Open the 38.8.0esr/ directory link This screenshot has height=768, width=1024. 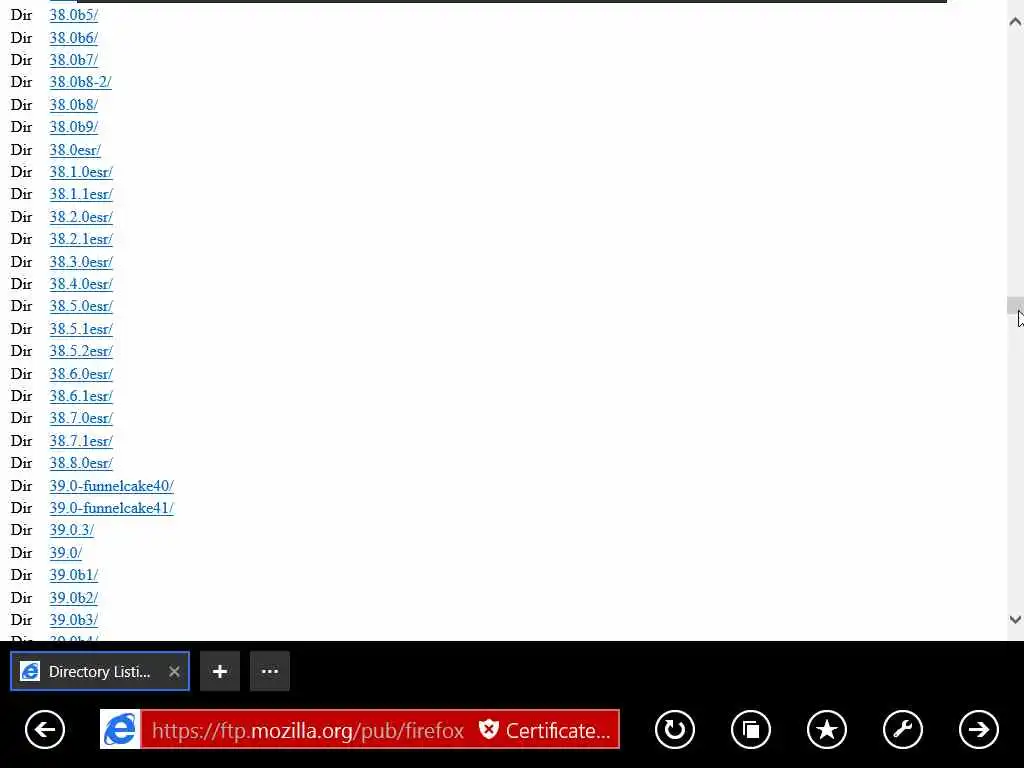81,463
